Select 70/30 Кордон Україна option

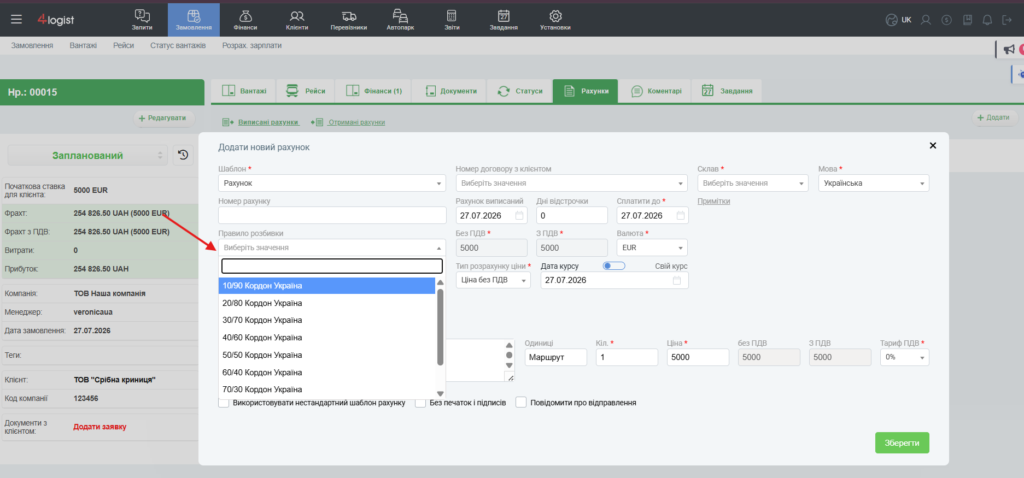(327, 389)
